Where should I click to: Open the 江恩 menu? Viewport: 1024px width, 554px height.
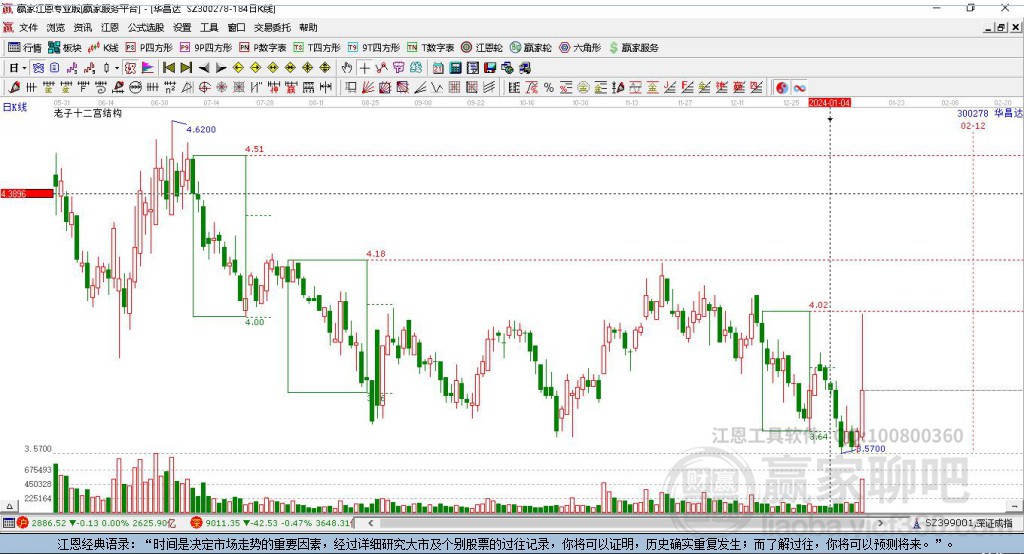110,27
